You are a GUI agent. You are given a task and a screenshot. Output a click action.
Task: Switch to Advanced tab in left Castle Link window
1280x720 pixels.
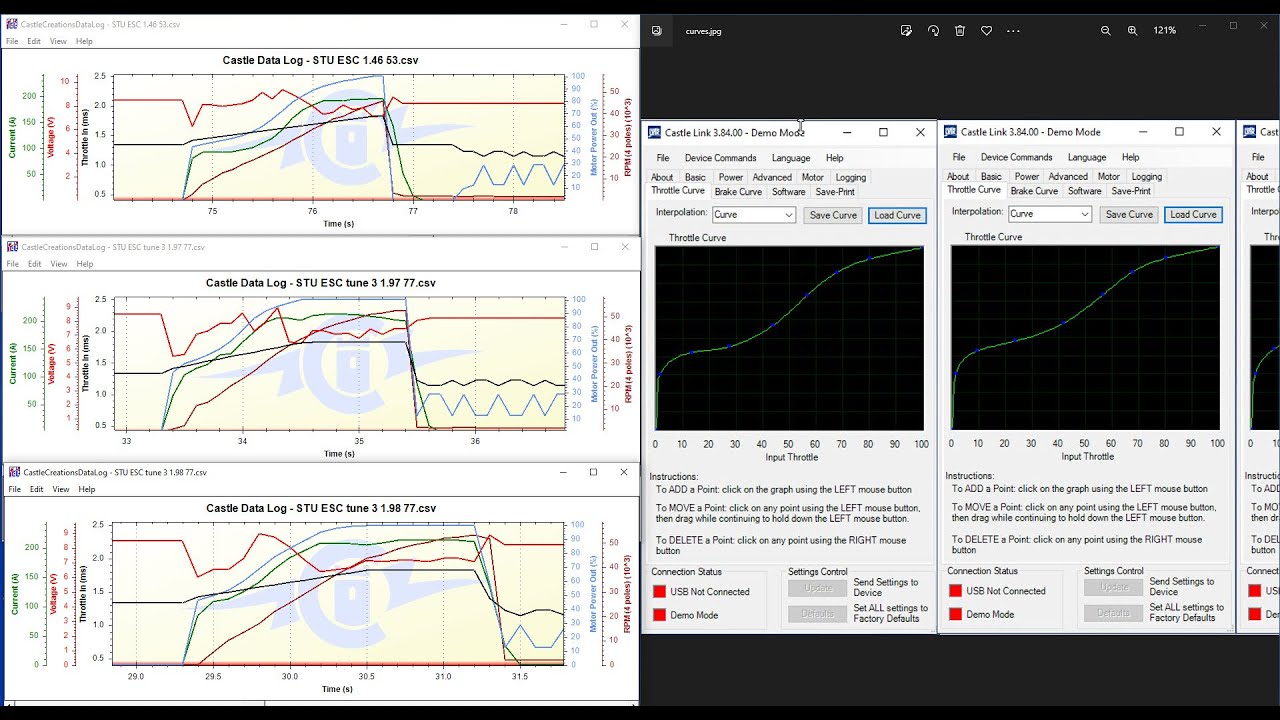click(772, 177)
